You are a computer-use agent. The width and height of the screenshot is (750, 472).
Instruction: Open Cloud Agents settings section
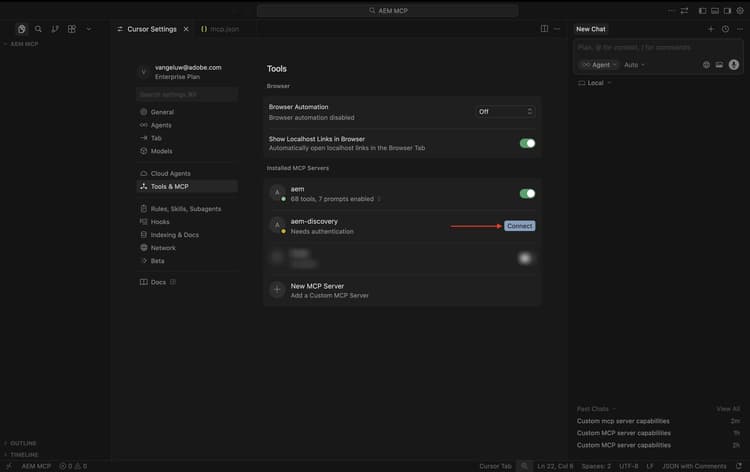pyautogui.click(x=187, y=173)
